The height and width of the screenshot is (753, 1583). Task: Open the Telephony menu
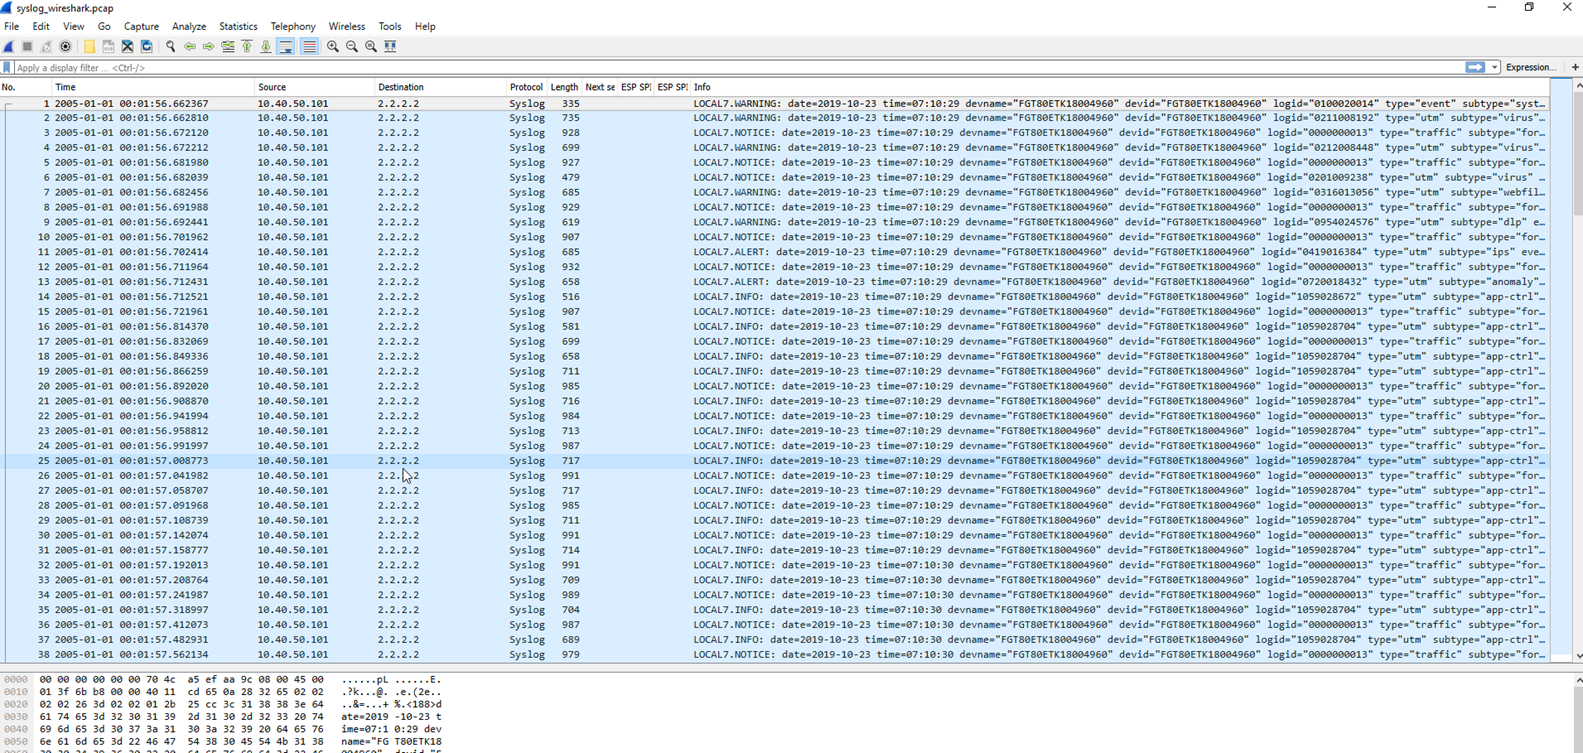point(293,27)
